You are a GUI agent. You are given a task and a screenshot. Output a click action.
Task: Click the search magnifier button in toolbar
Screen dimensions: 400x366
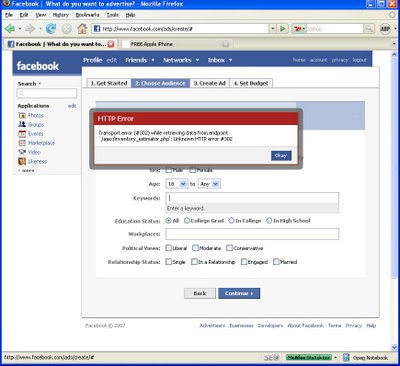(x=369, y=29)
